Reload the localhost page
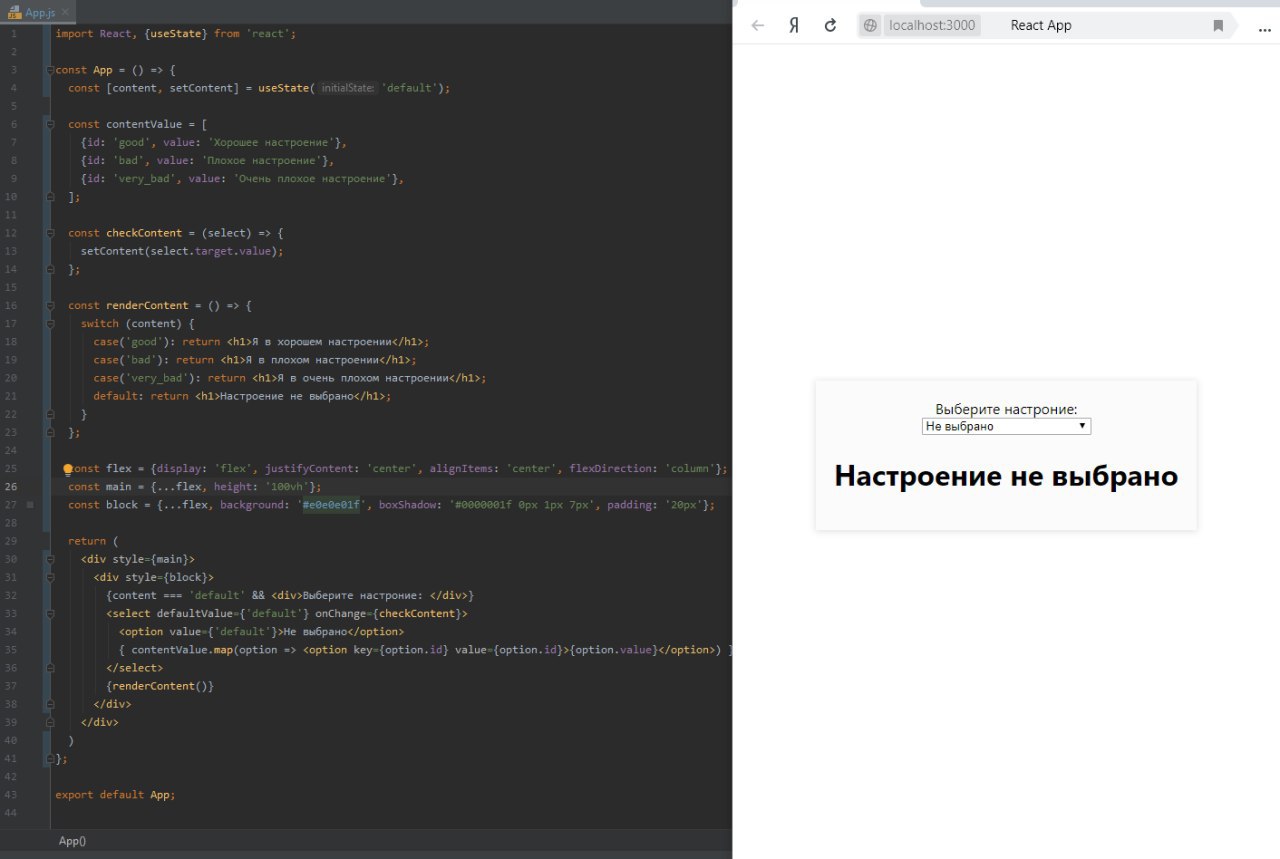Viewport: 1280px width, 859px height. click(x=830, y=26)
